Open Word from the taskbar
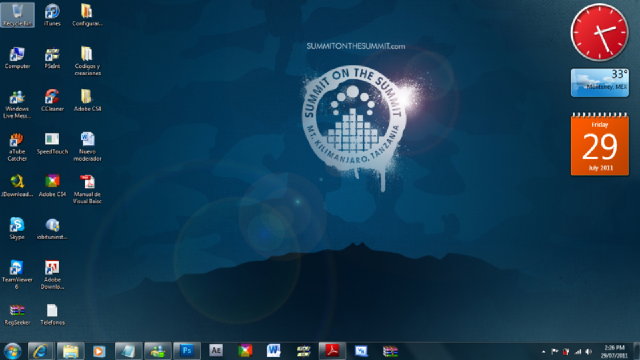Screen dimensions: 640x360 [x=274, y=351]
